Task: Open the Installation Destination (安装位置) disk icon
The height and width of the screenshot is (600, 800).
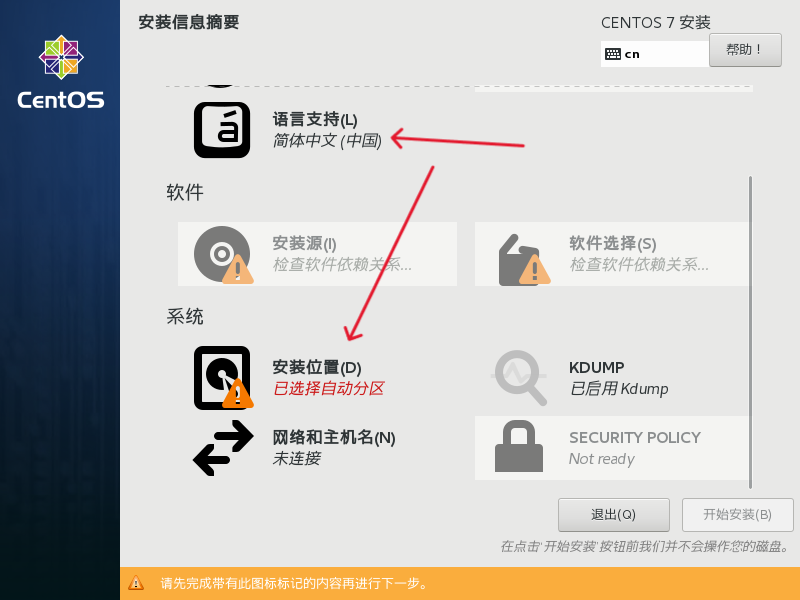Action: 223,378
